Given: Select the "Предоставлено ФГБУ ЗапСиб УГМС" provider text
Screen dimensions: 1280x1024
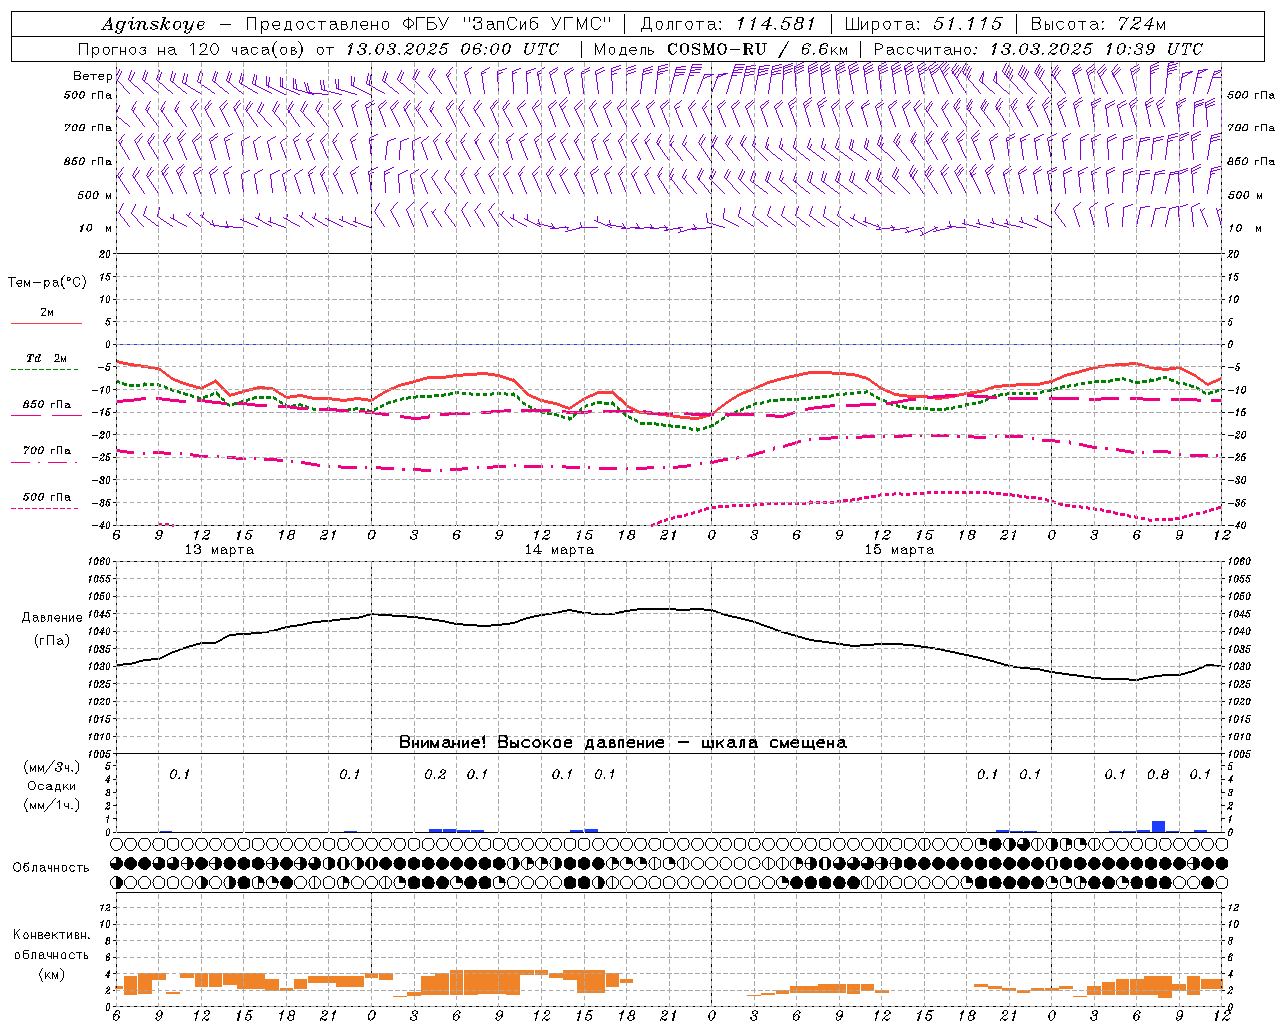Looking at the screenshot, I should click(429, 24).
